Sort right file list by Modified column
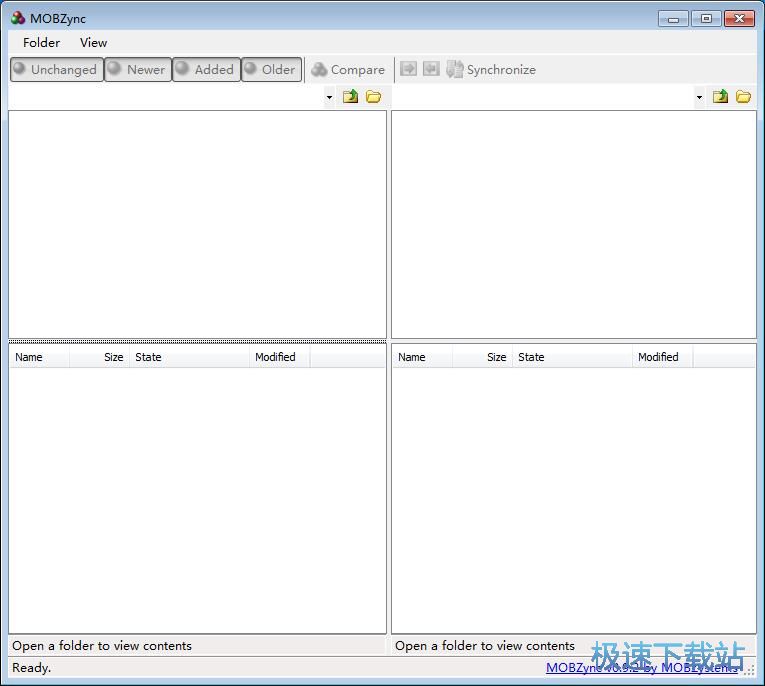Image resolution: width=765 pixels, height=686 pixels. click(x=662, y=357)
